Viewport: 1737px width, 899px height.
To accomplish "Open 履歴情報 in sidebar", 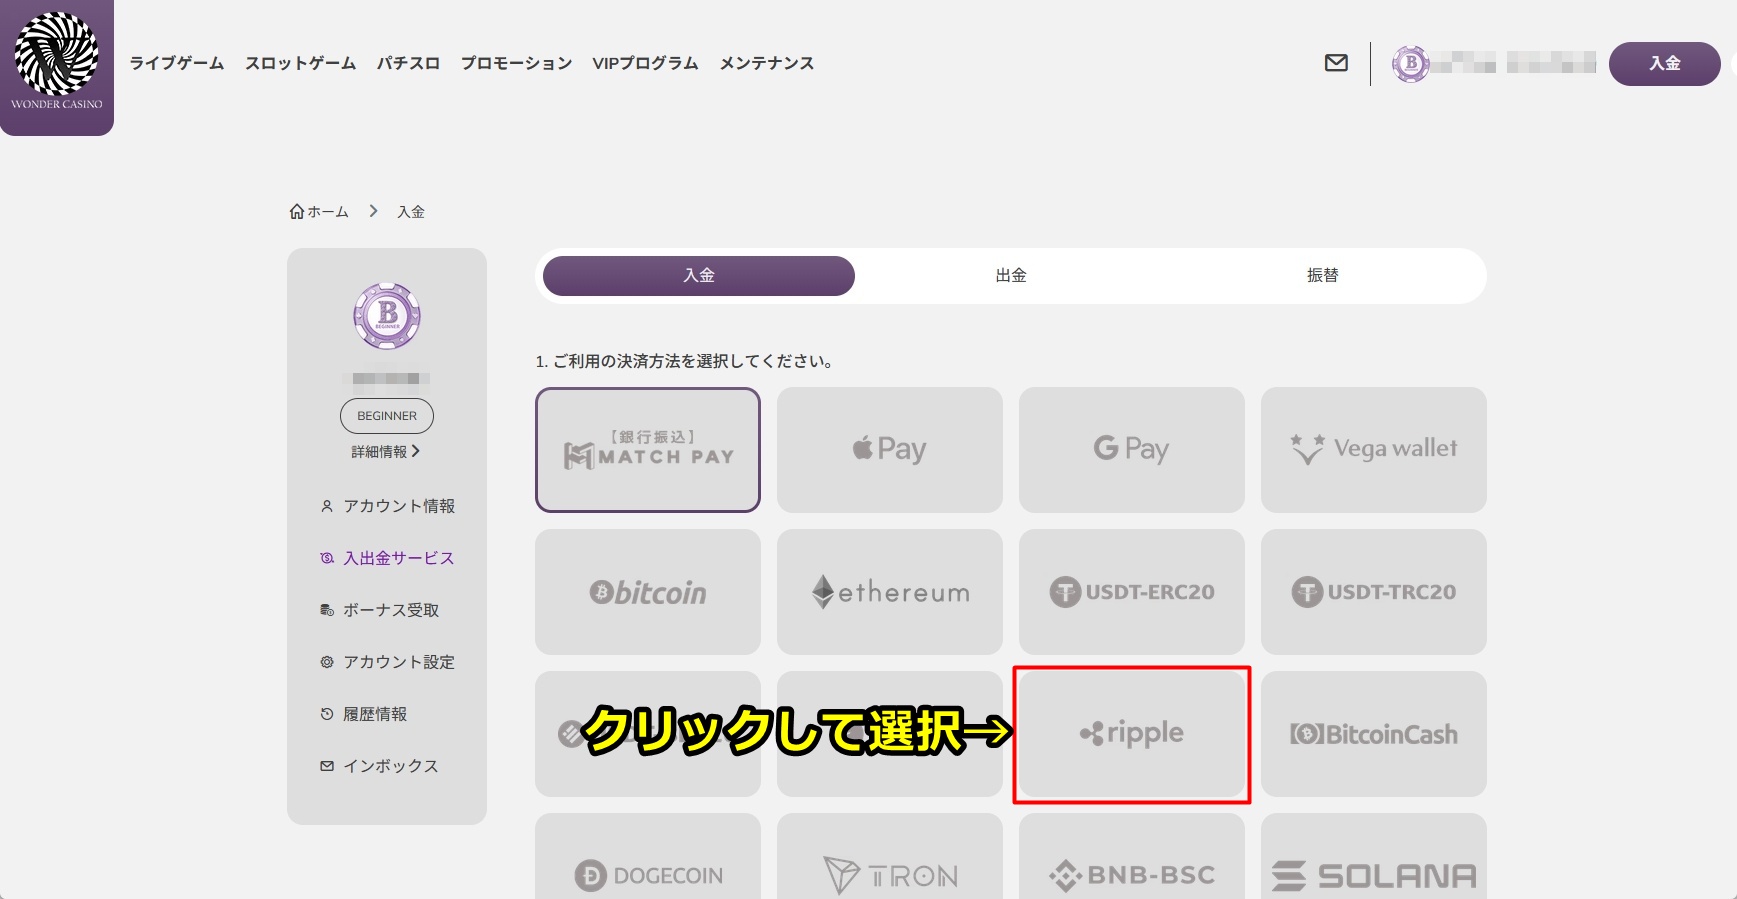I will [x=364, y=714].
